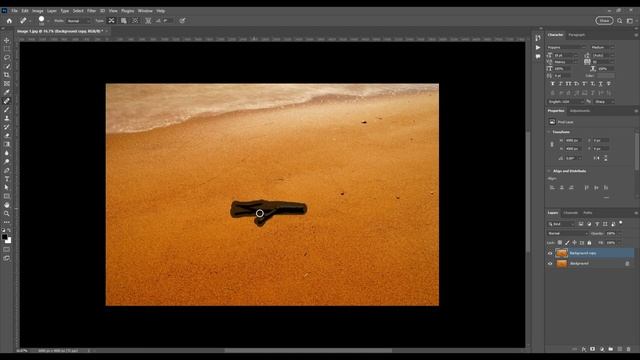Click the foreground color swatch

click(4, 237)
